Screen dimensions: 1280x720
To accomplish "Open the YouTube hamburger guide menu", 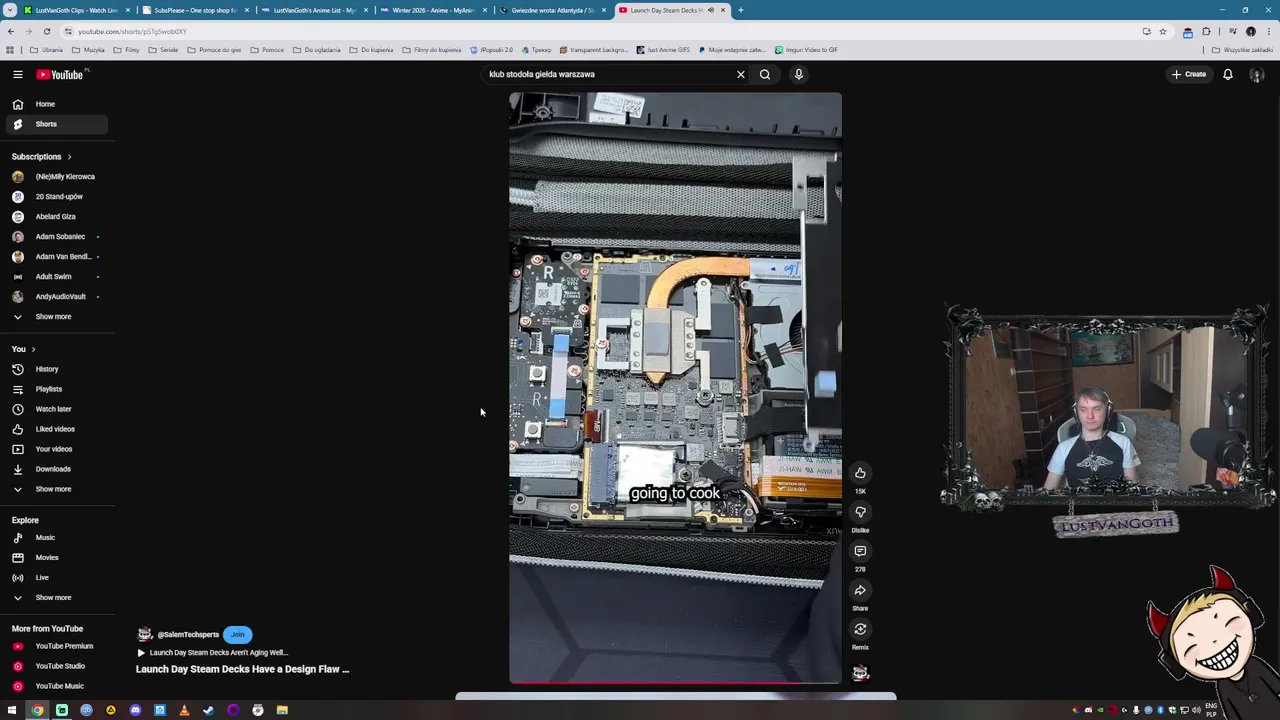I will pyautogui.click(x=17, y=74).
